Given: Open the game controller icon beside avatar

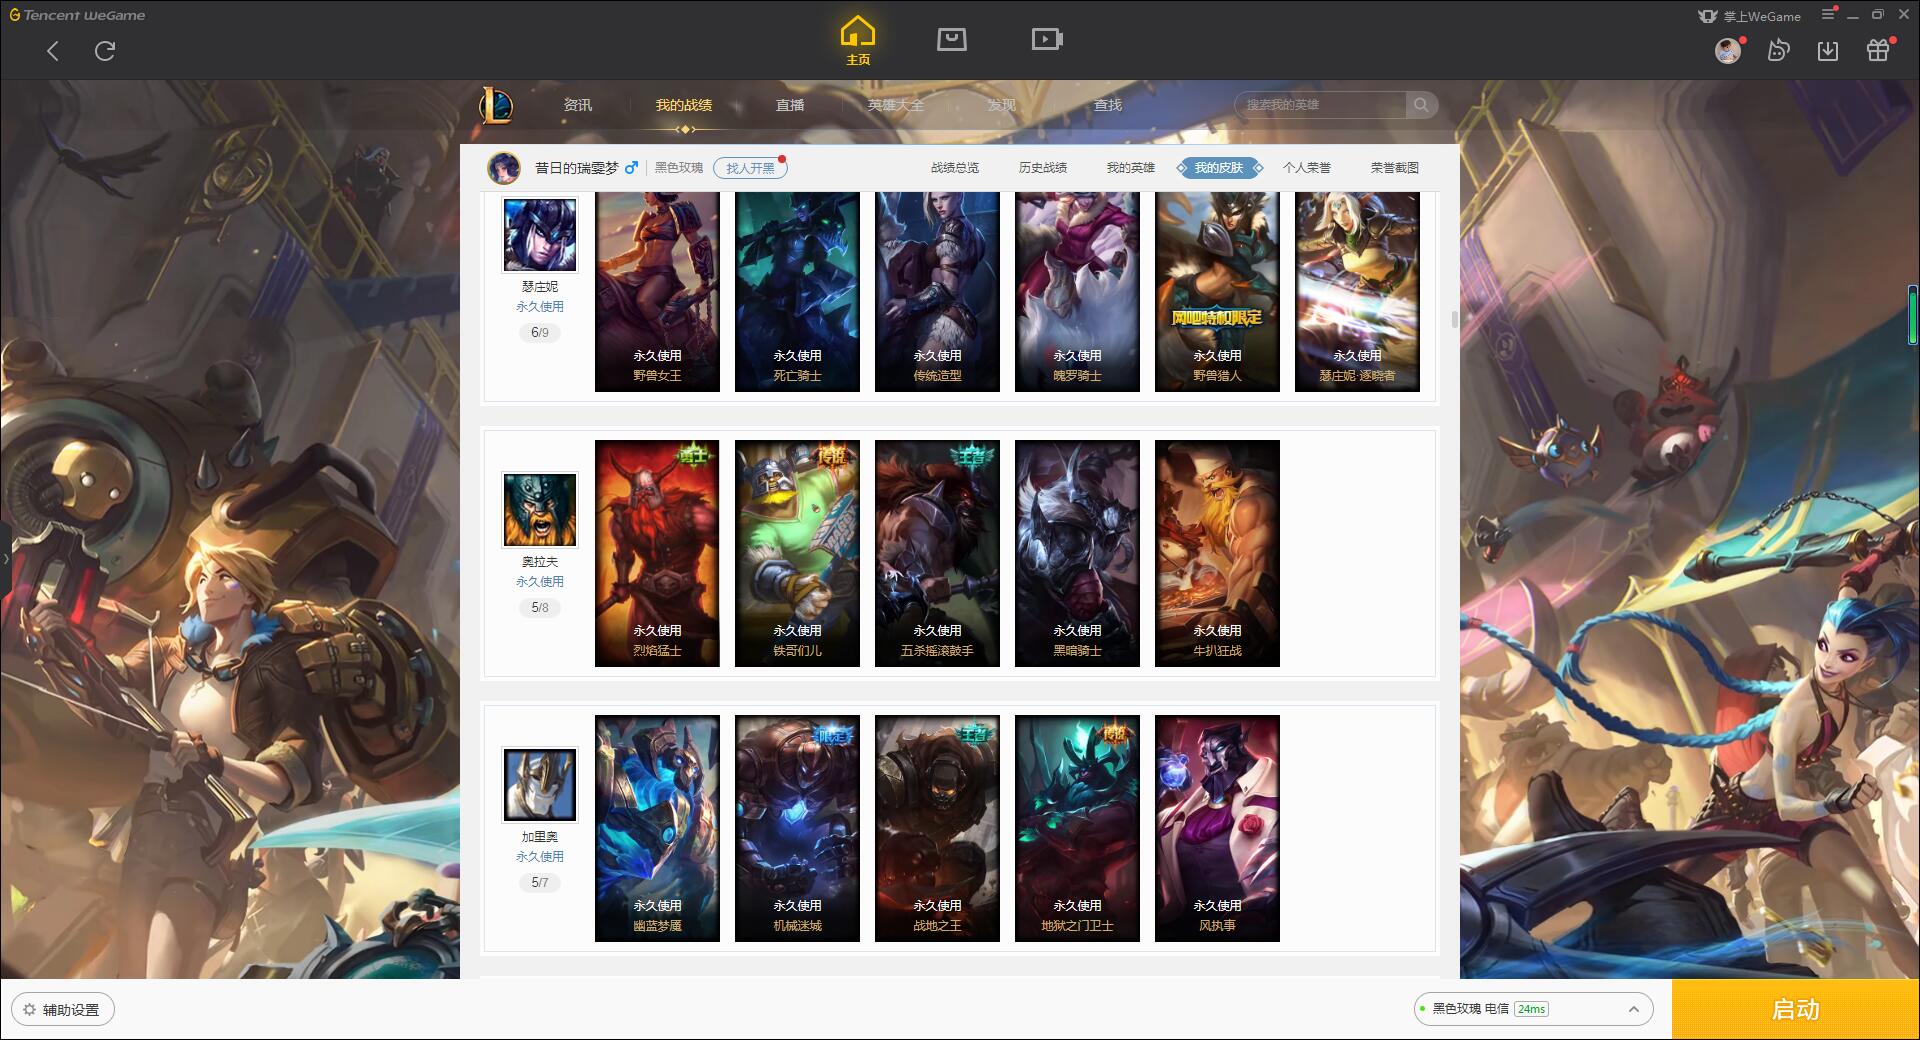Looking at the screenshot, I should coord(1778,50).
